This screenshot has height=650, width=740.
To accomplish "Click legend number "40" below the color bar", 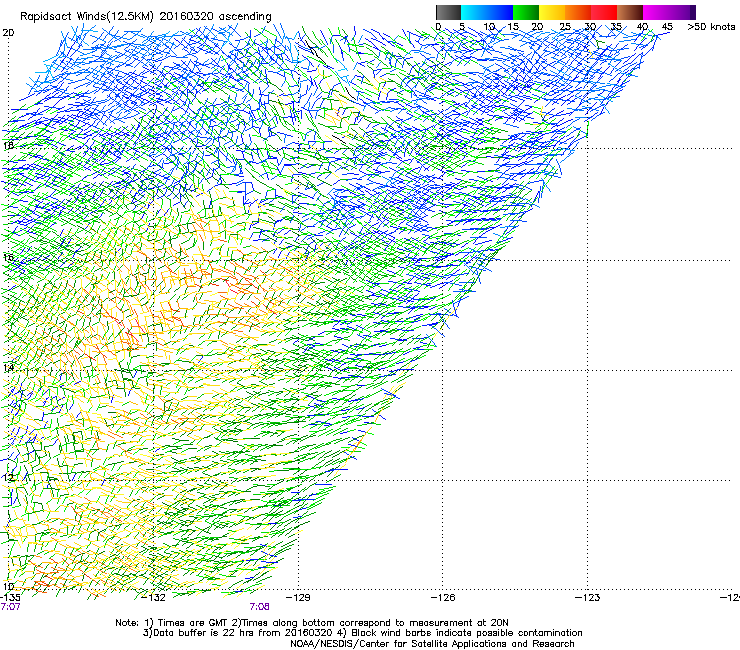I will click(x=642, y=26).
